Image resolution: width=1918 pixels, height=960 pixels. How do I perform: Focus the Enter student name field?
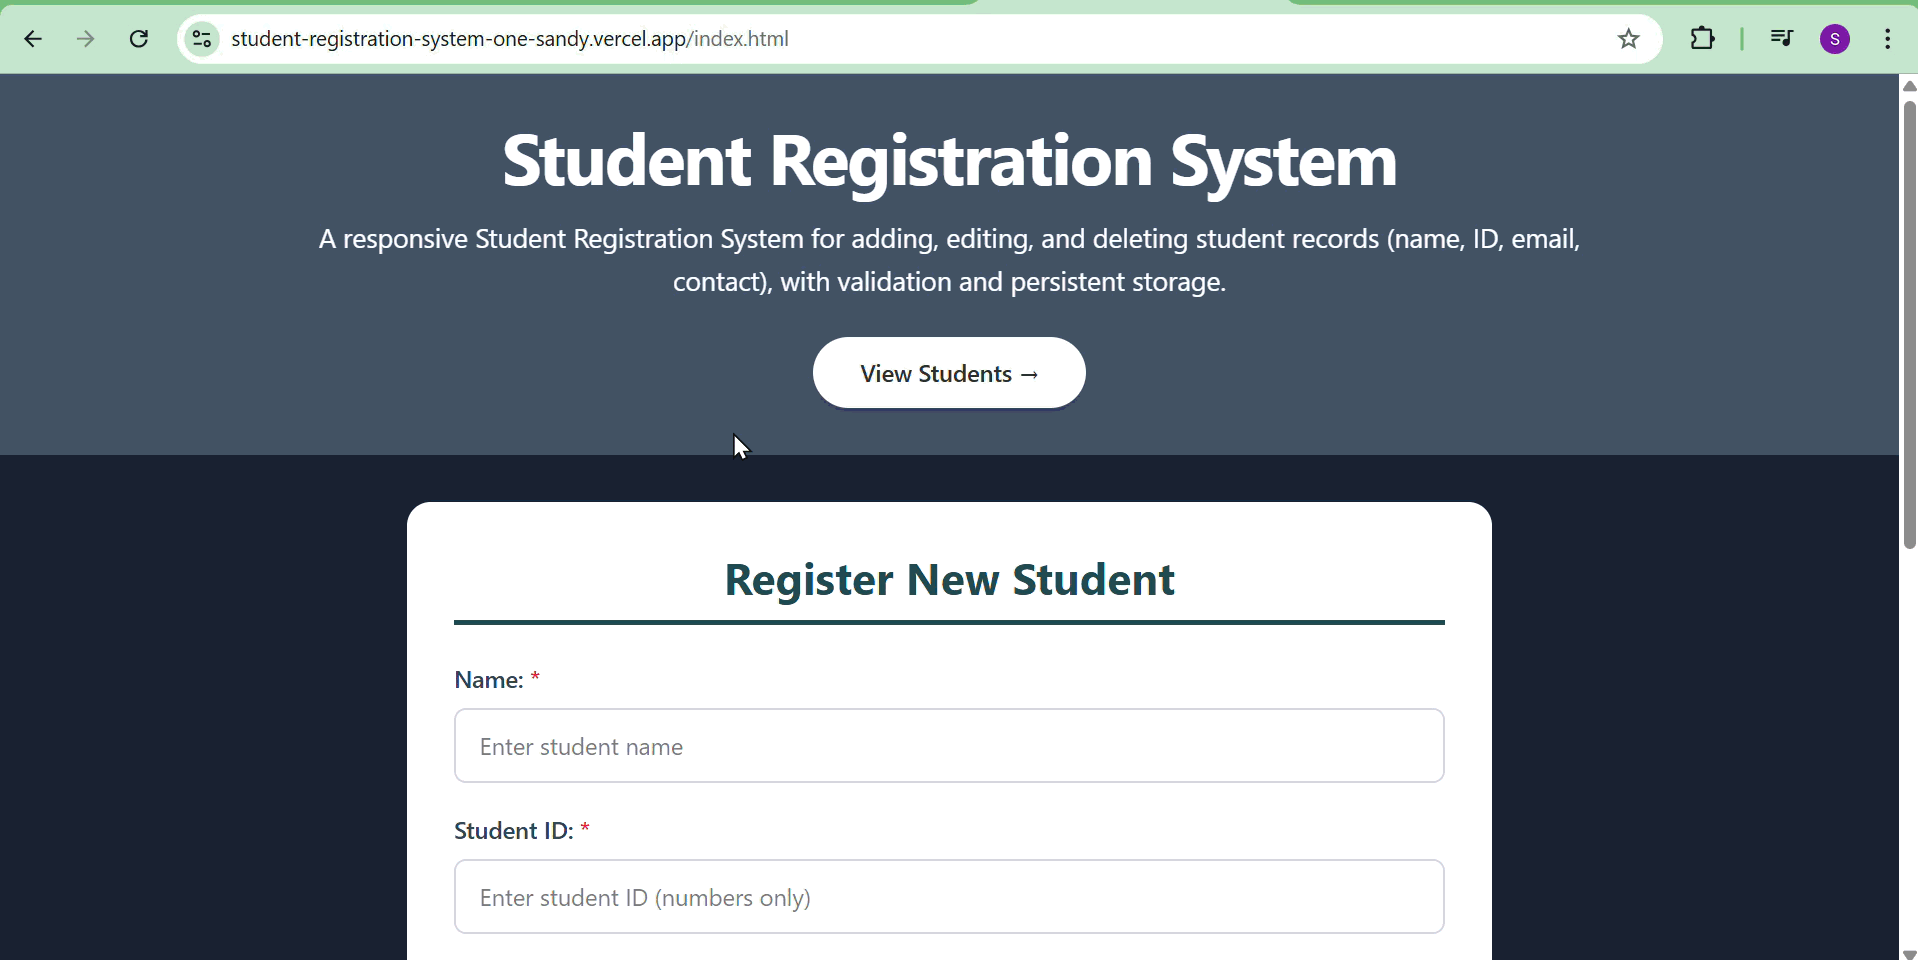[x=948, y=745]
